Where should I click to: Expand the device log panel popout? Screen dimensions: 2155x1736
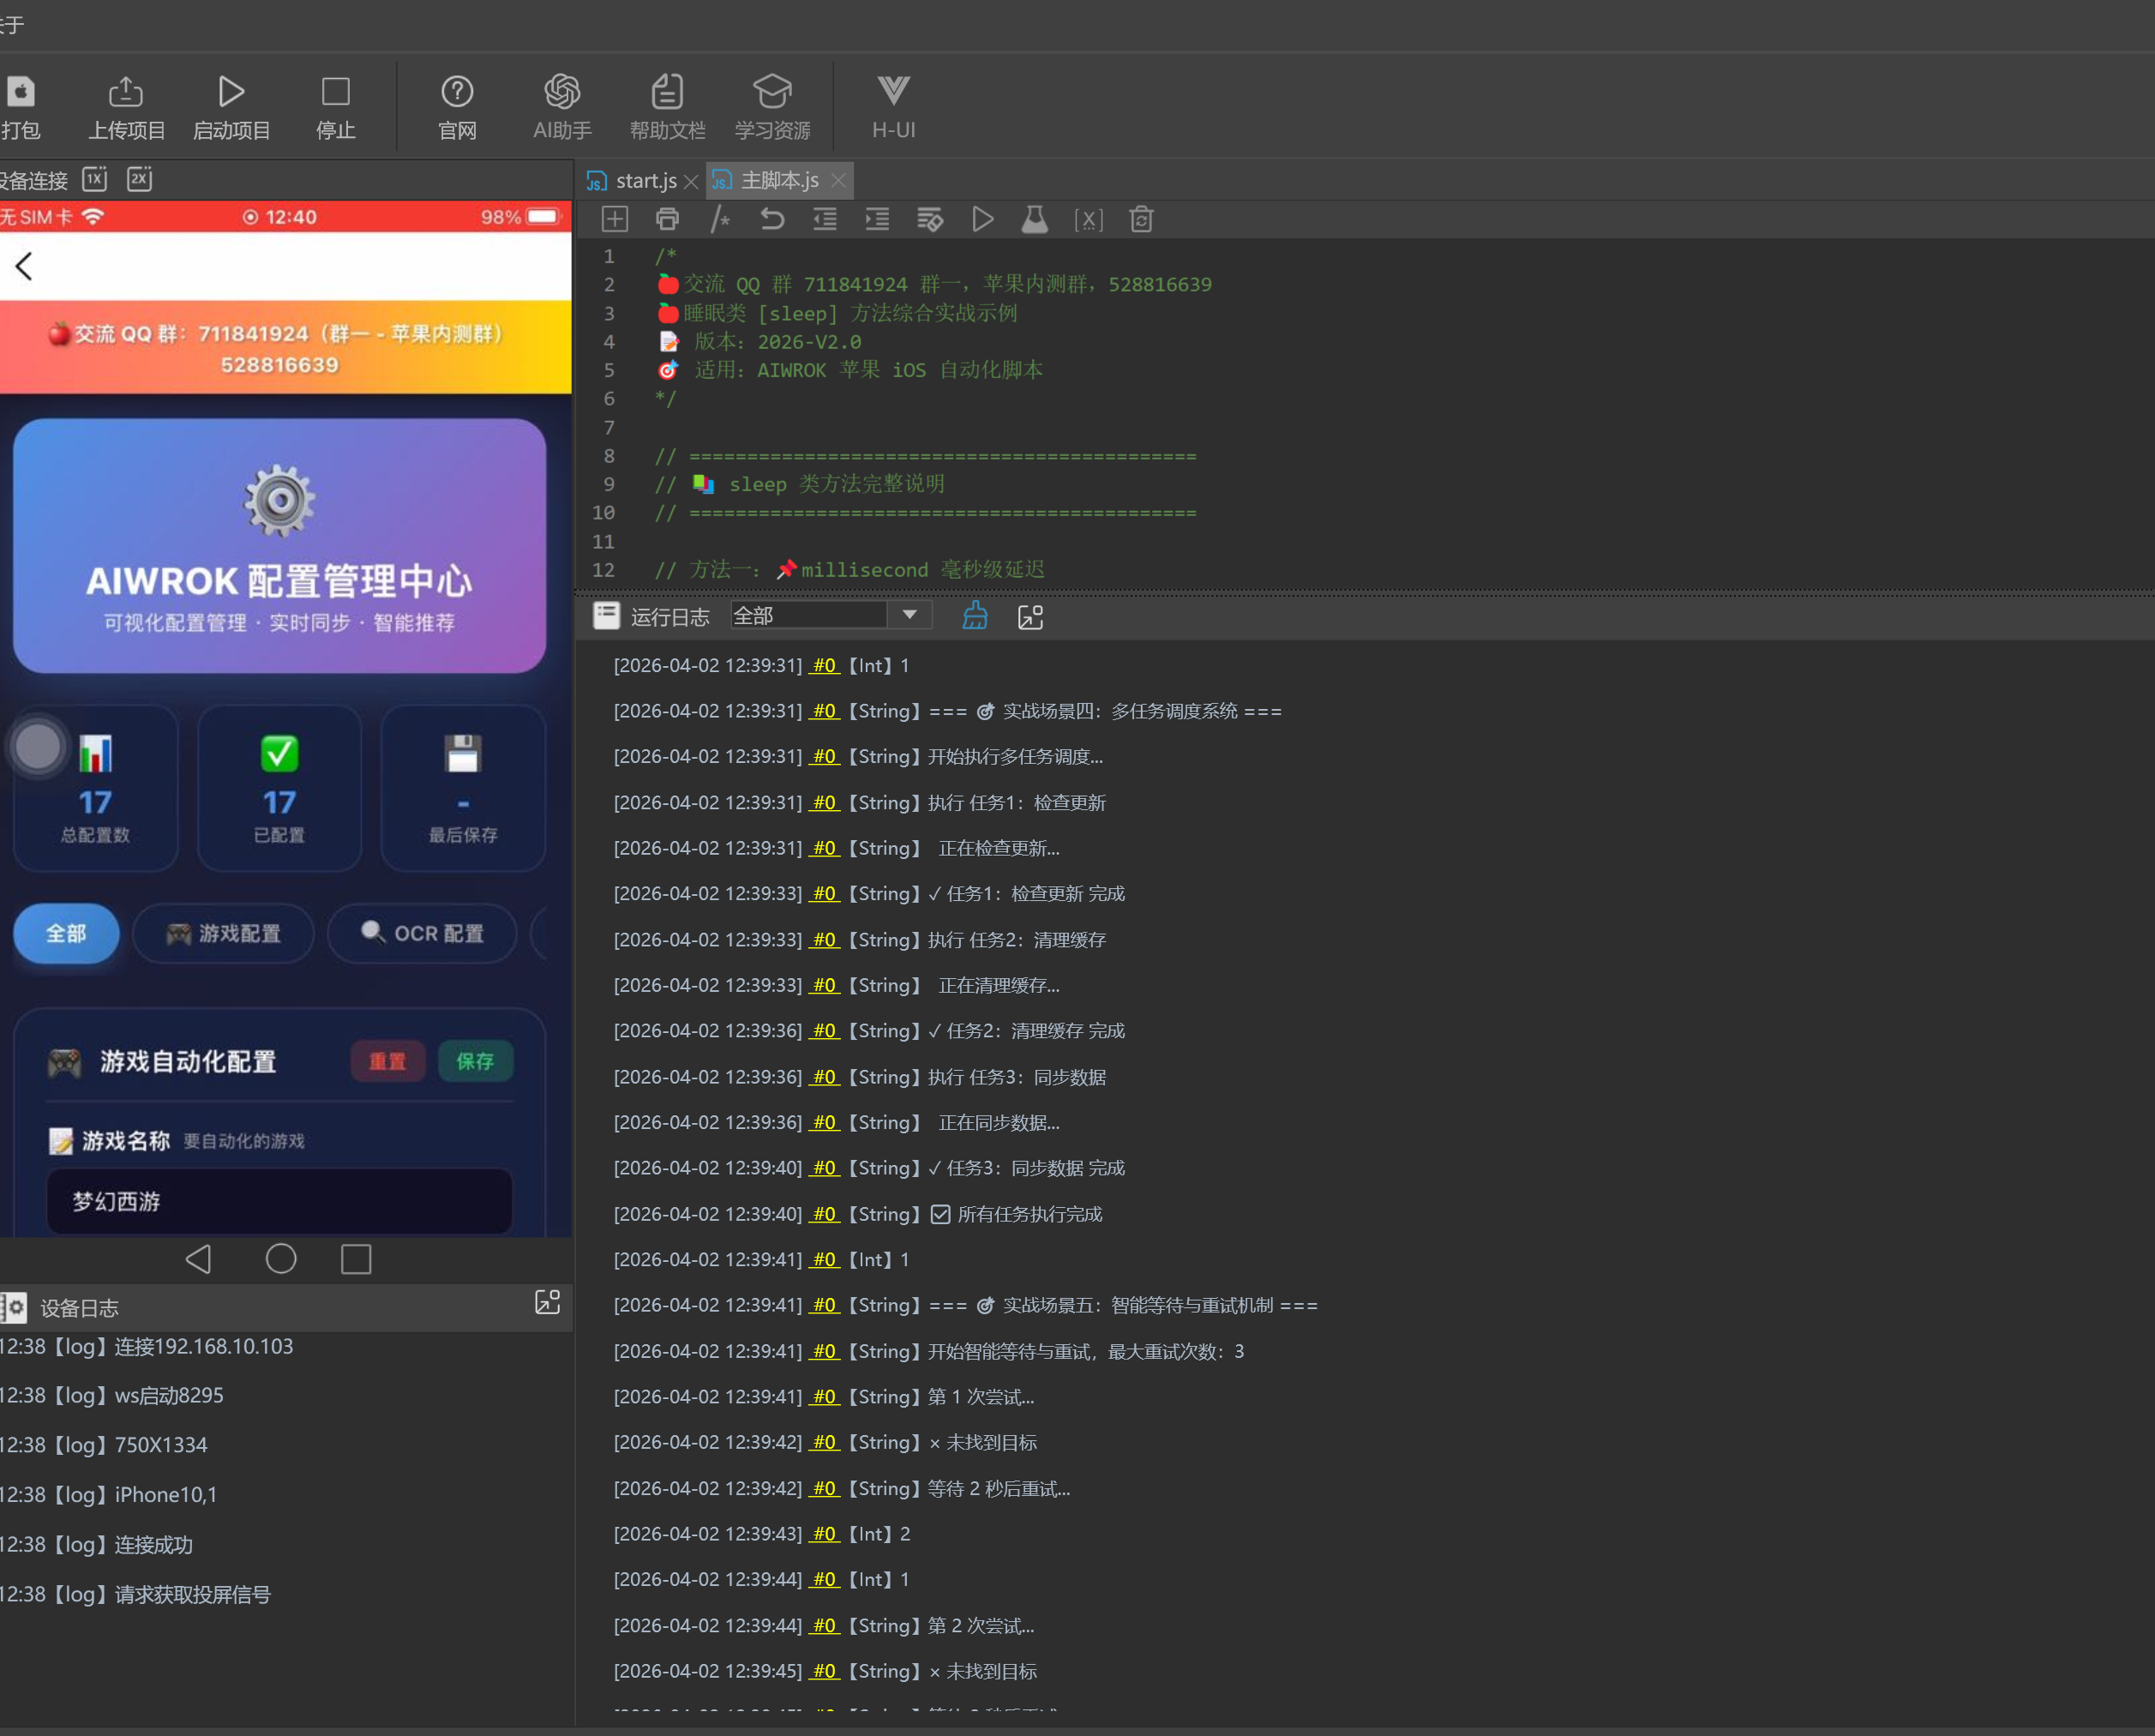pos(547,1302)
